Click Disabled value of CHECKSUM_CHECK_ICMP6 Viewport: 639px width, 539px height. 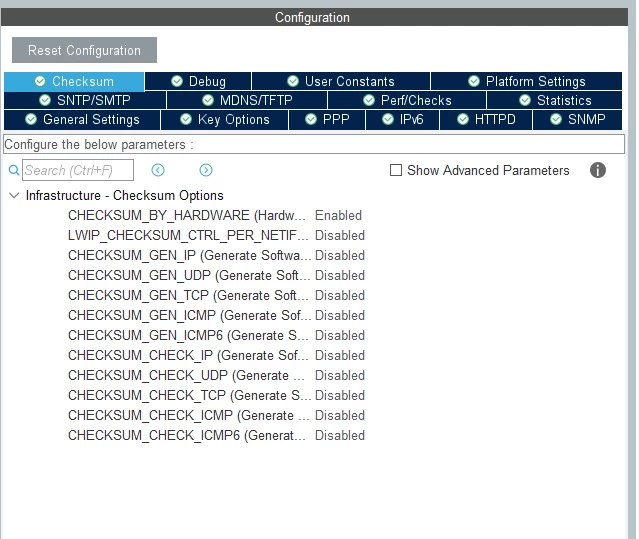340,435
